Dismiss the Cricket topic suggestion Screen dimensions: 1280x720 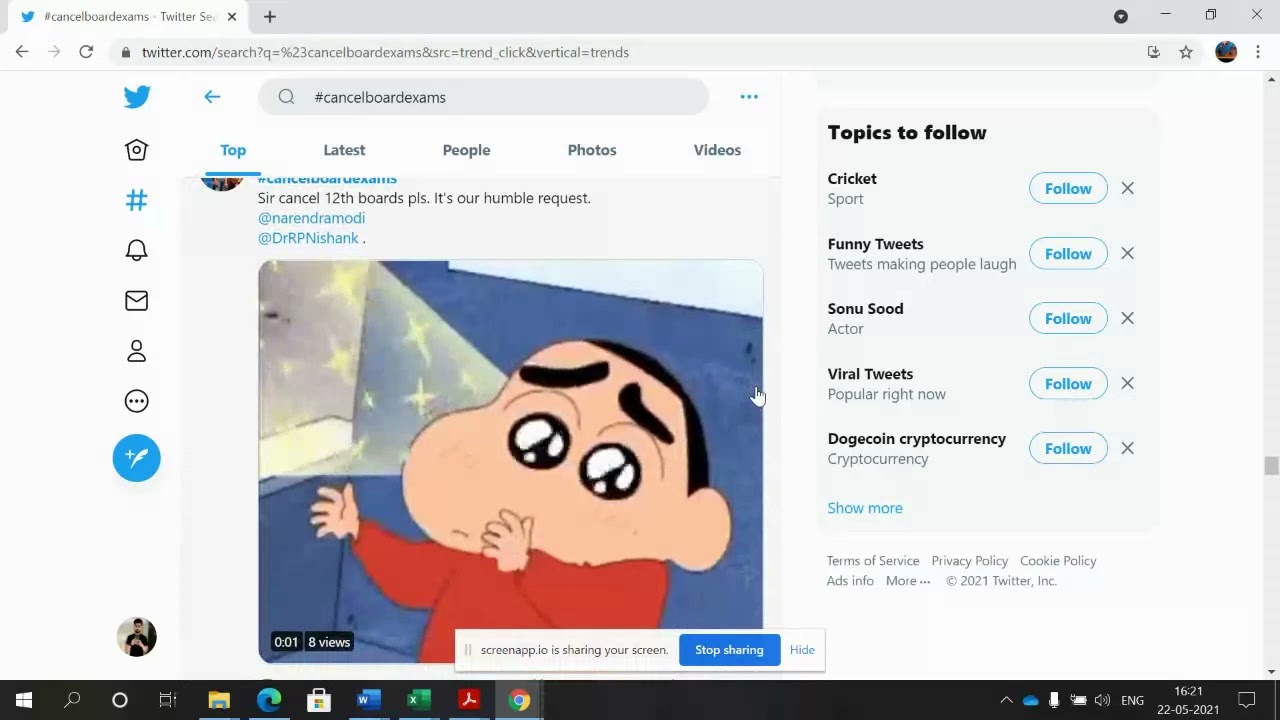pyautogui.click(x=1127, y=188)
